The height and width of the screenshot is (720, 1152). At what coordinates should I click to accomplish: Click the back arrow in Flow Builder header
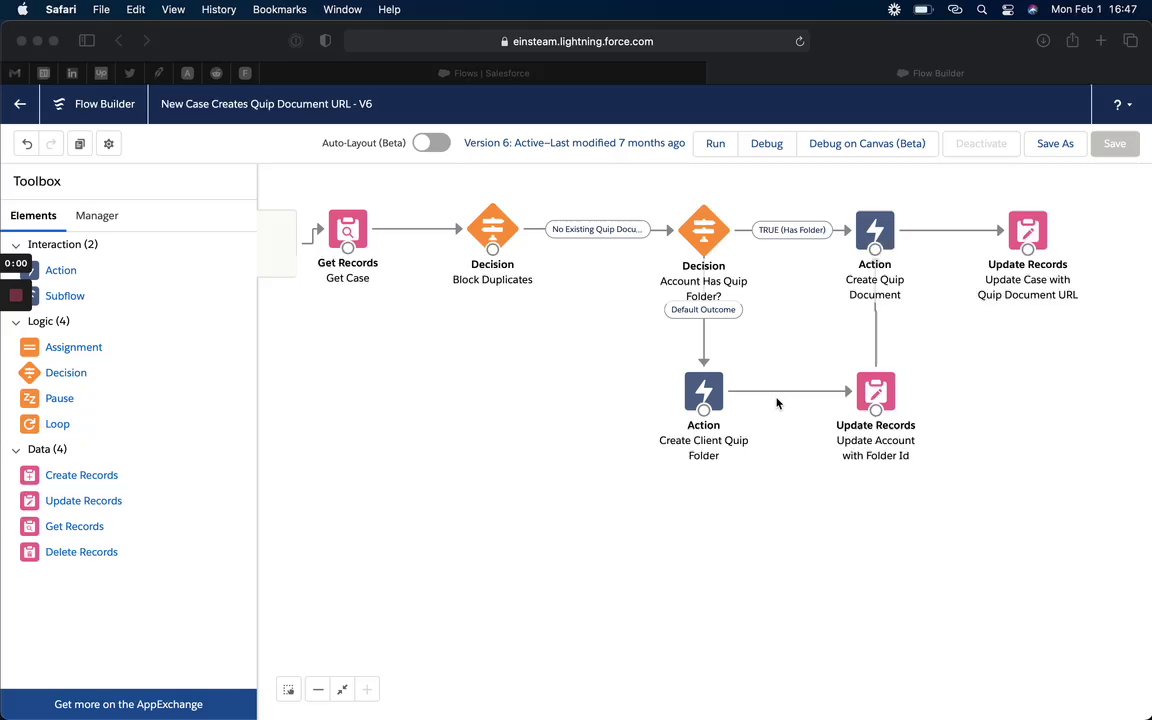[x=20, y=104]
